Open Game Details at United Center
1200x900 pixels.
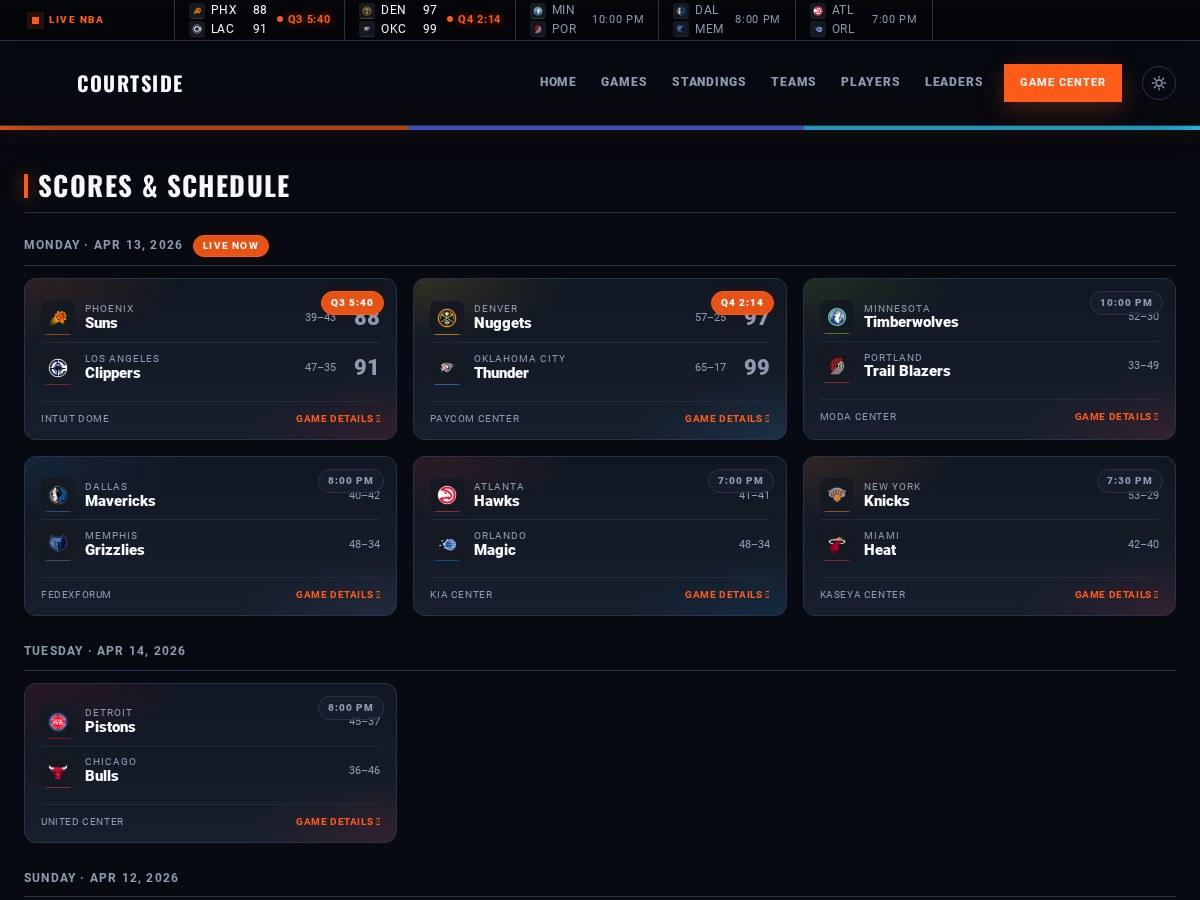coord(338,822)
